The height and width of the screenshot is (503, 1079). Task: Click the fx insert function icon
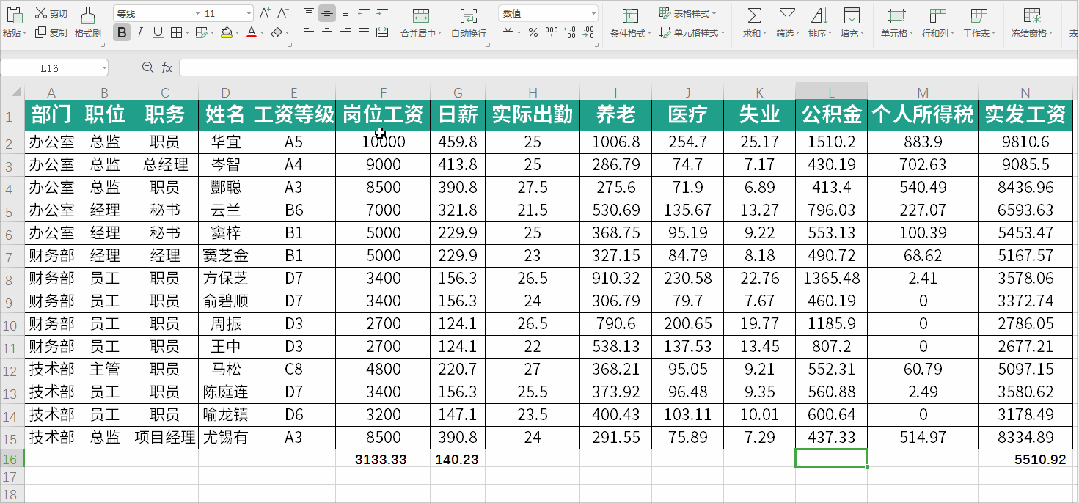tap(167, 67)
